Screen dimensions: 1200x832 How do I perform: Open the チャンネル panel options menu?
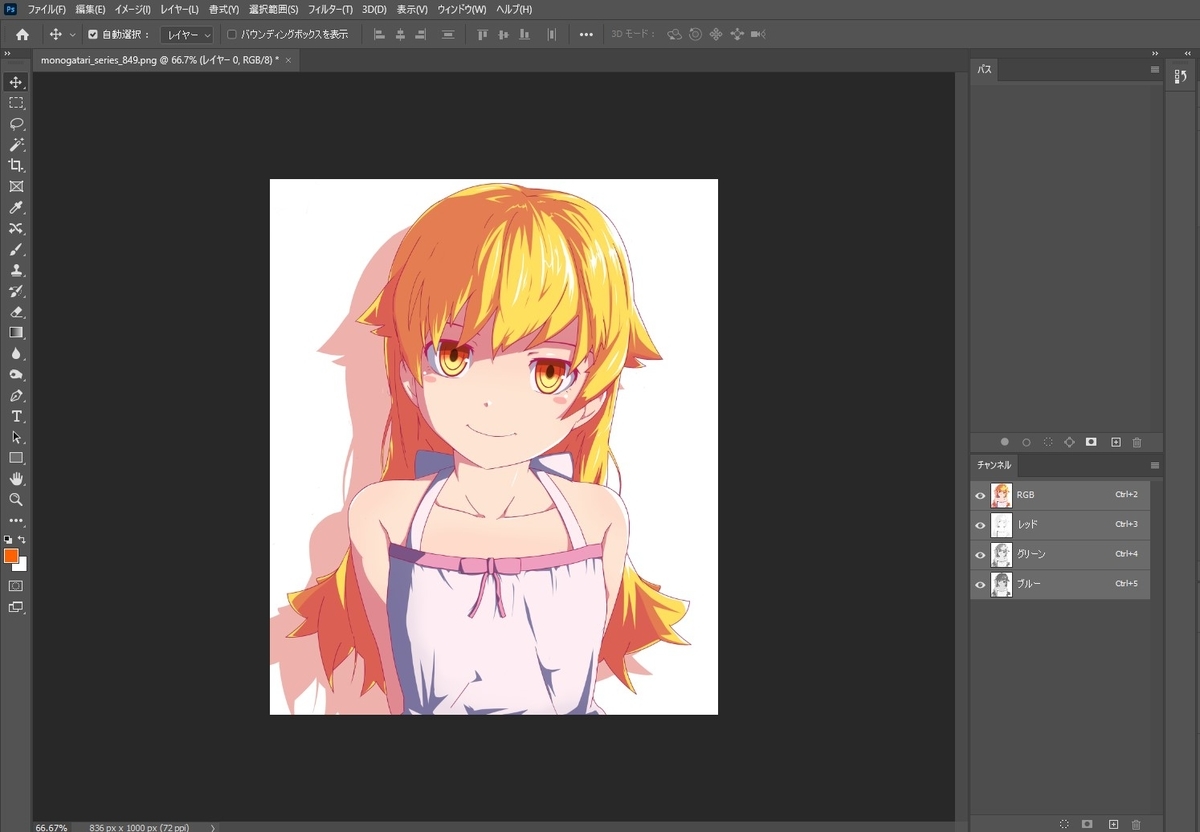[1155, 465]
